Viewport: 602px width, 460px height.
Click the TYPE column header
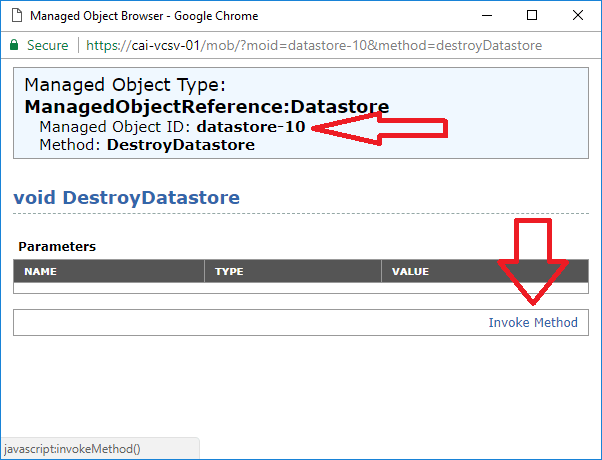coord(229,271)
